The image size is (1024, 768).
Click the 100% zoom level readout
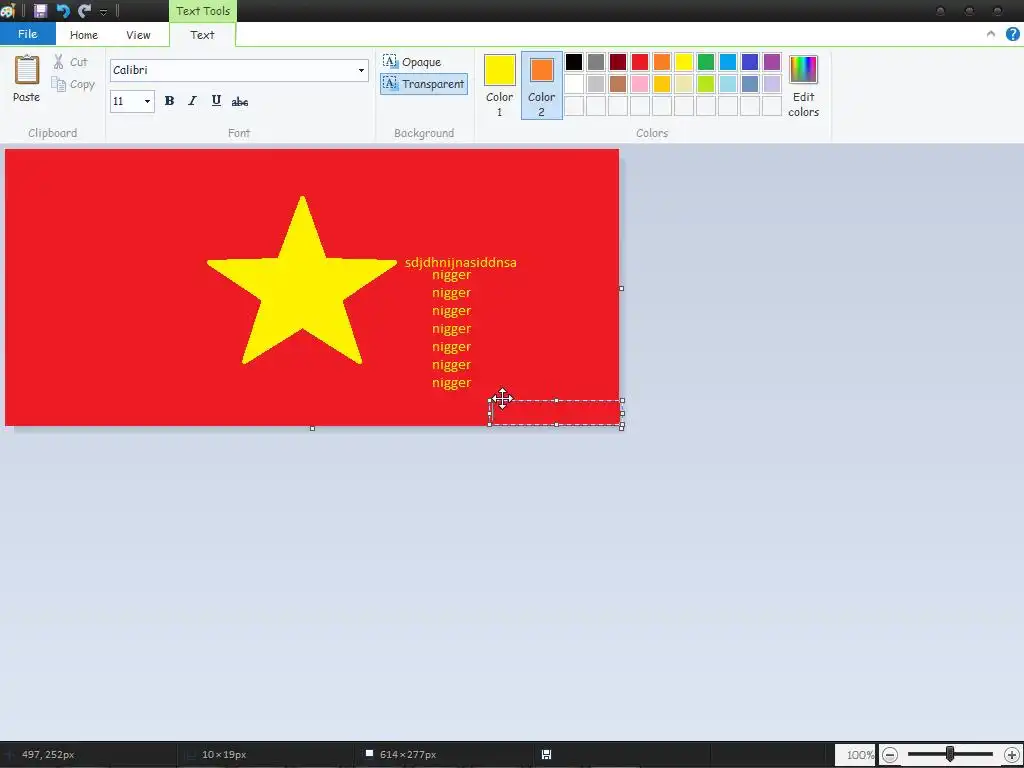click(x=859, y=755)
